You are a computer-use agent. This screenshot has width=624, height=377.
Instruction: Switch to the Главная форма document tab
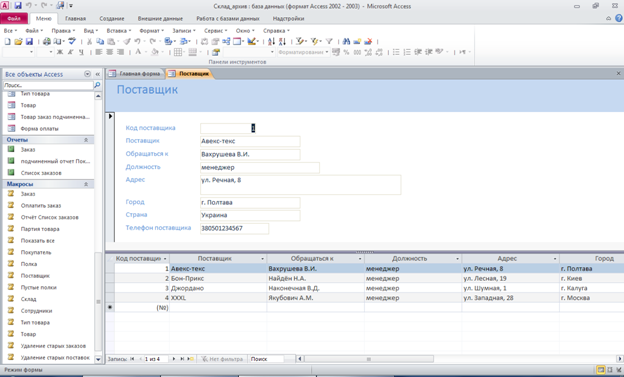tap(135, 74)
